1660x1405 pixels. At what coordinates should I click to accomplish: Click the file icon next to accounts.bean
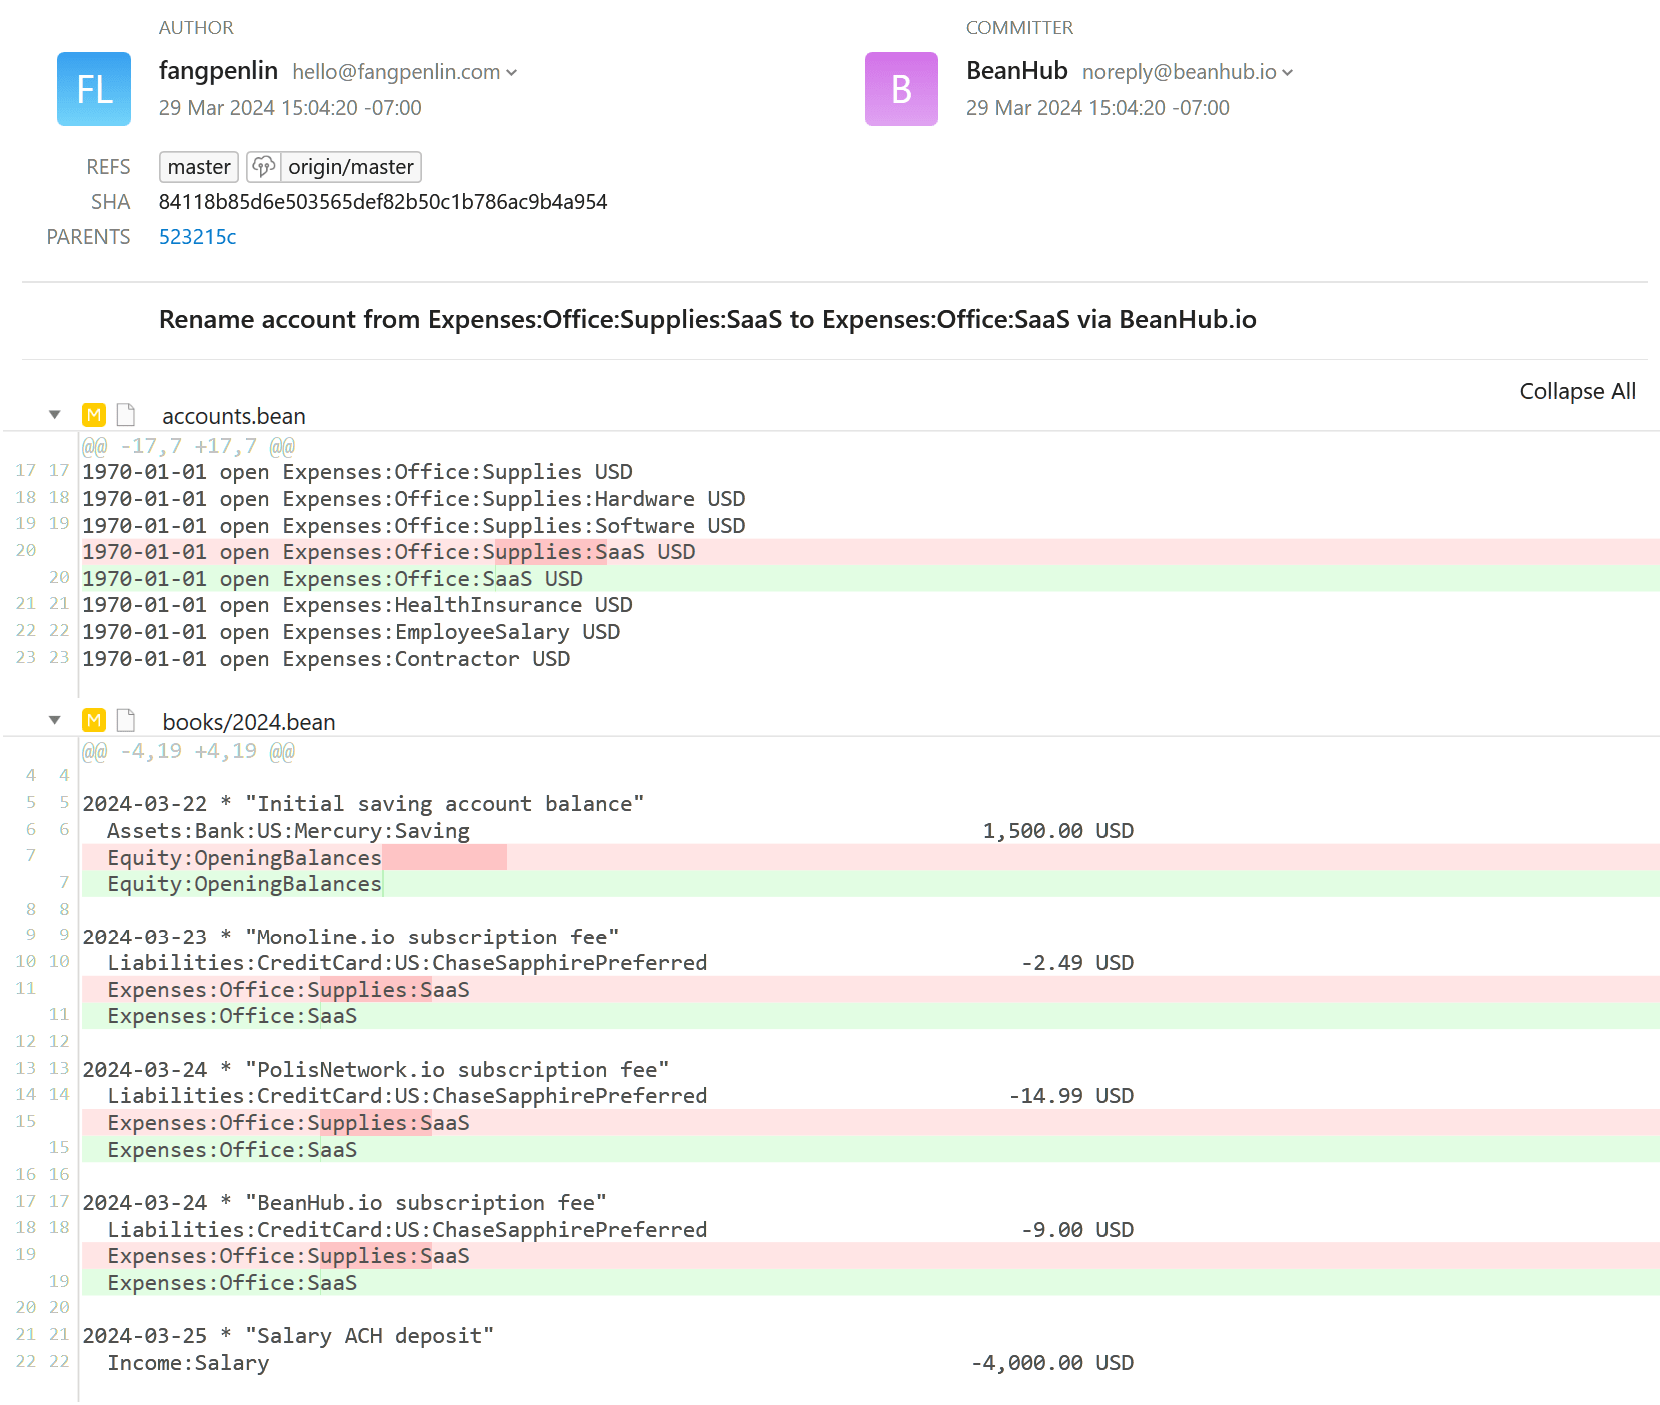126,415
